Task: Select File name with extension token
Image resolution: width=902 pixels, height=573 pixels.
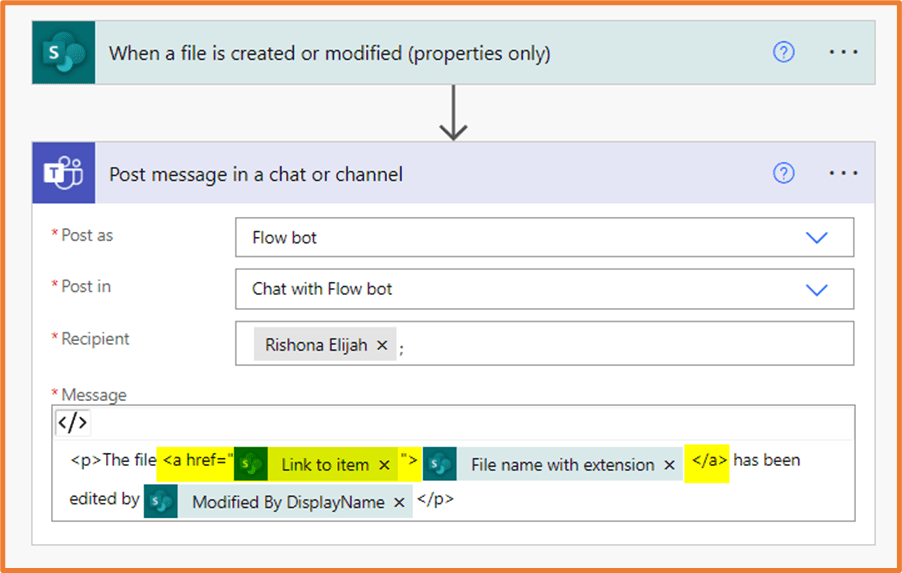Action: (x=562, y=465)
